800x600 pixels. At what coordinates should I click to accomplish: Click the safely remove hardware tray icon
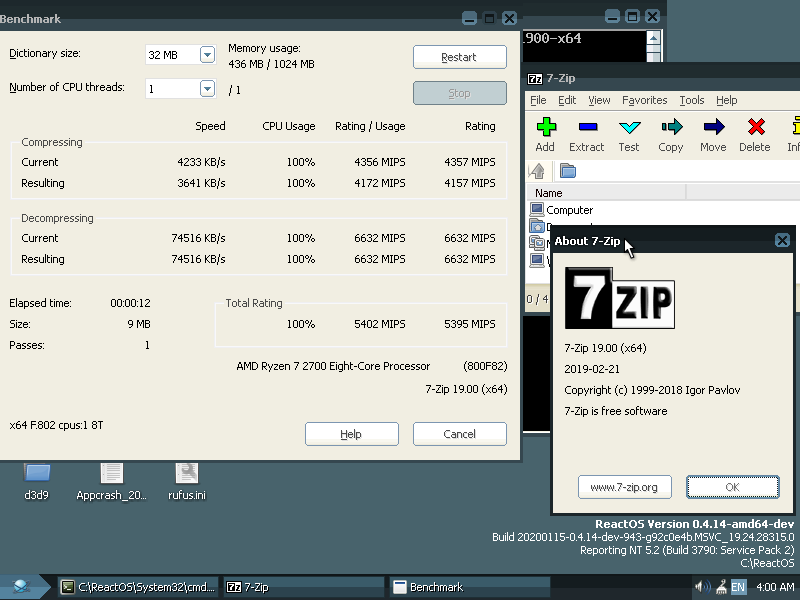pyautogui.click(x=721, y=587)
